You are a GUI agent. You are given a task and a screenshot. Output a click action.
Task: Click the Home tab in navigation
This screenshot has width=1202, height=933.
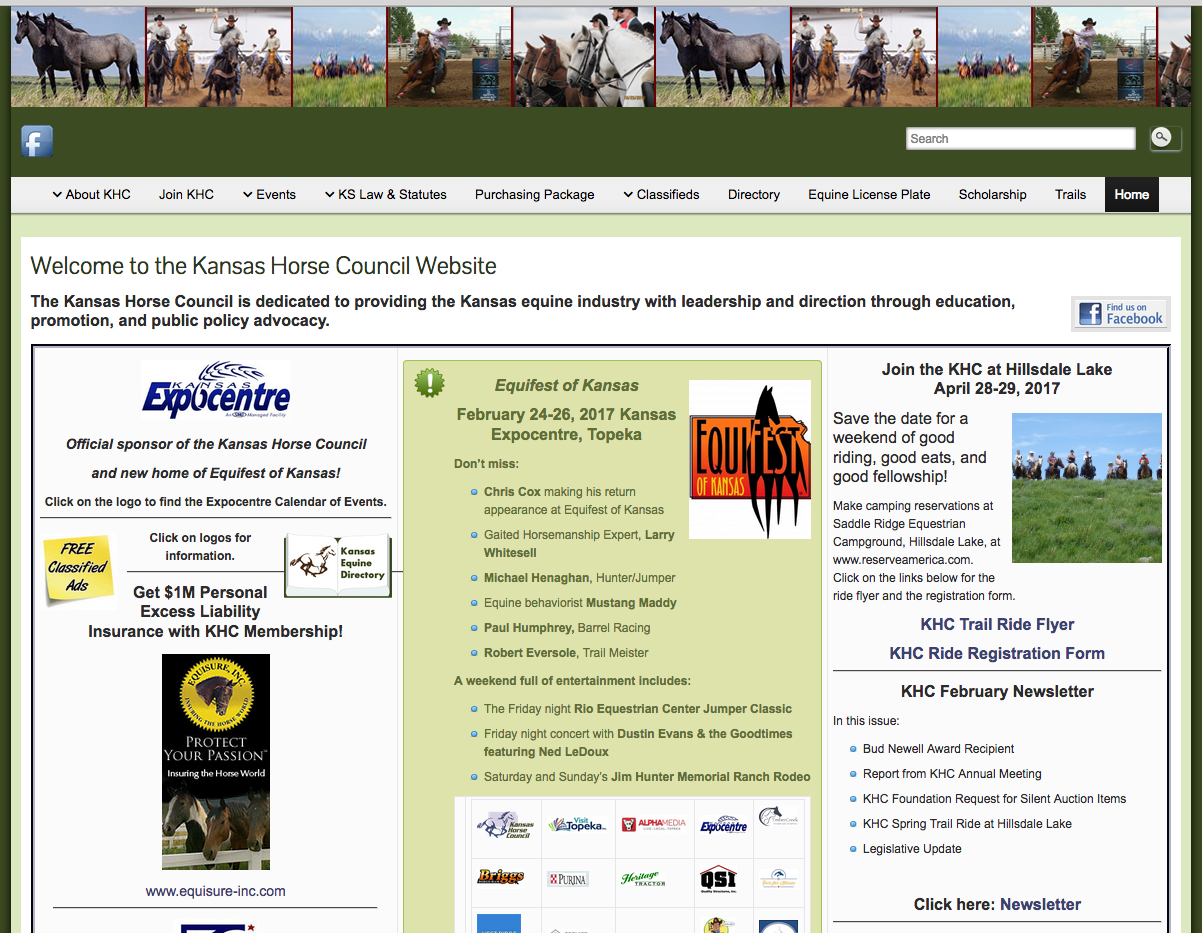coord(1132,195)
